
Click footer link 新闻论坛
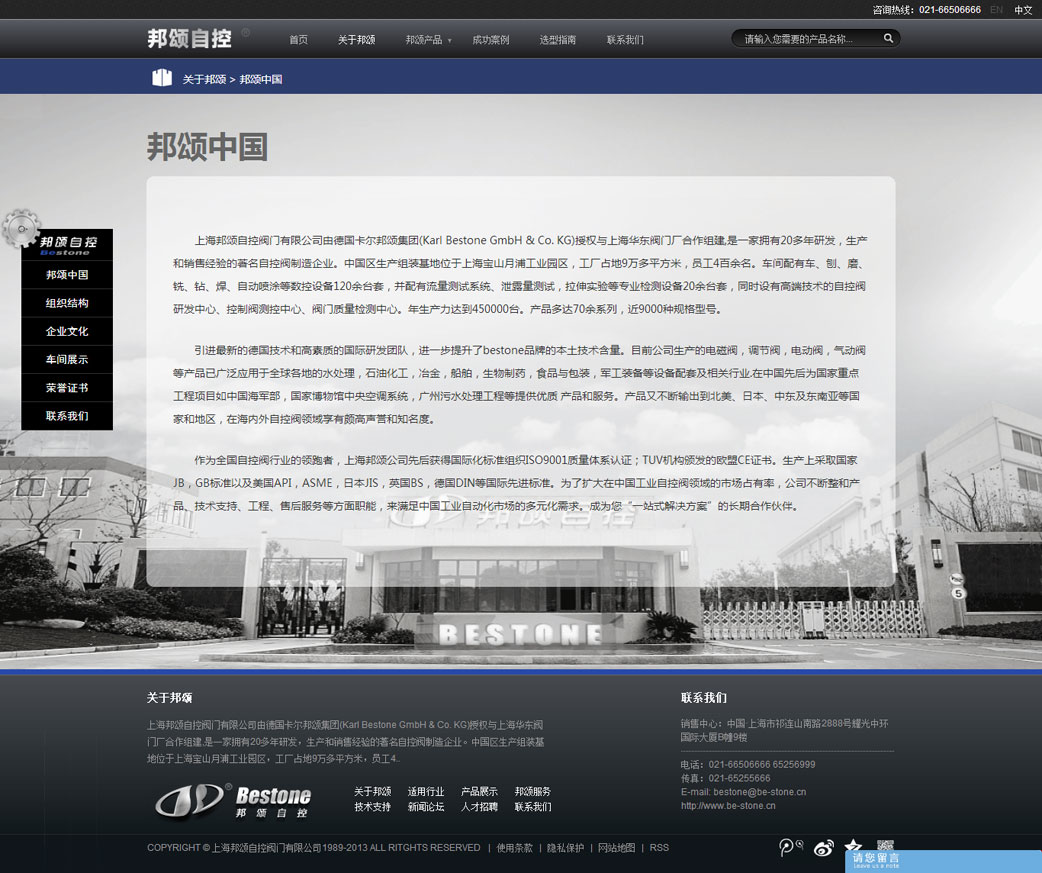coord(426,807)
